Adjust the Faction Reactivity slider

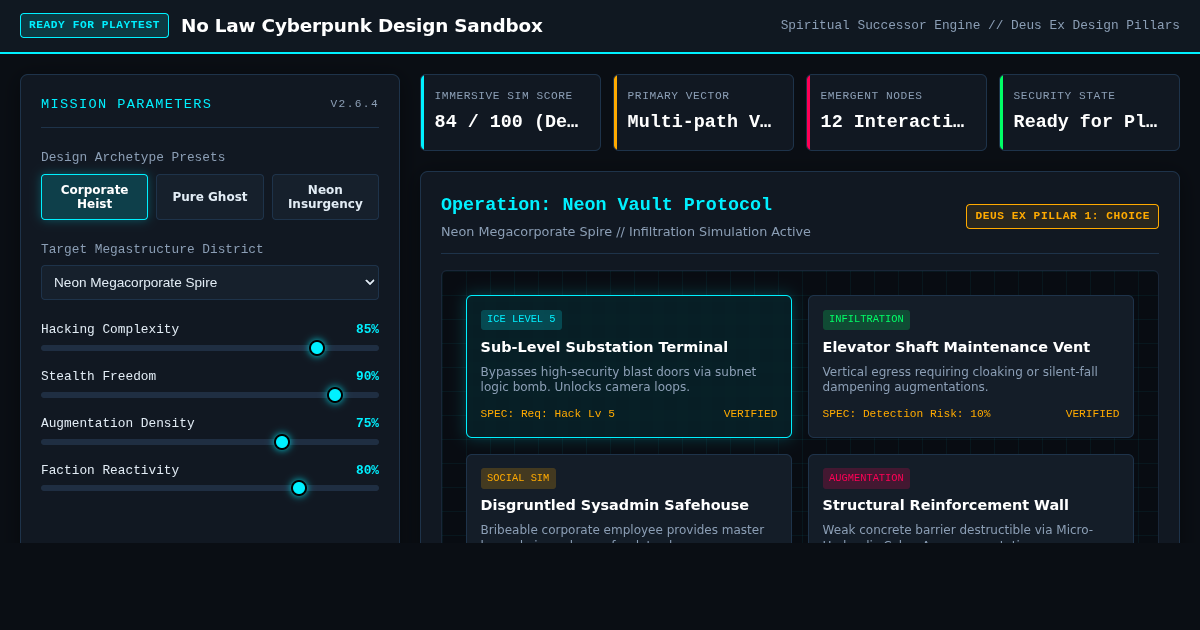click(210, 488)
